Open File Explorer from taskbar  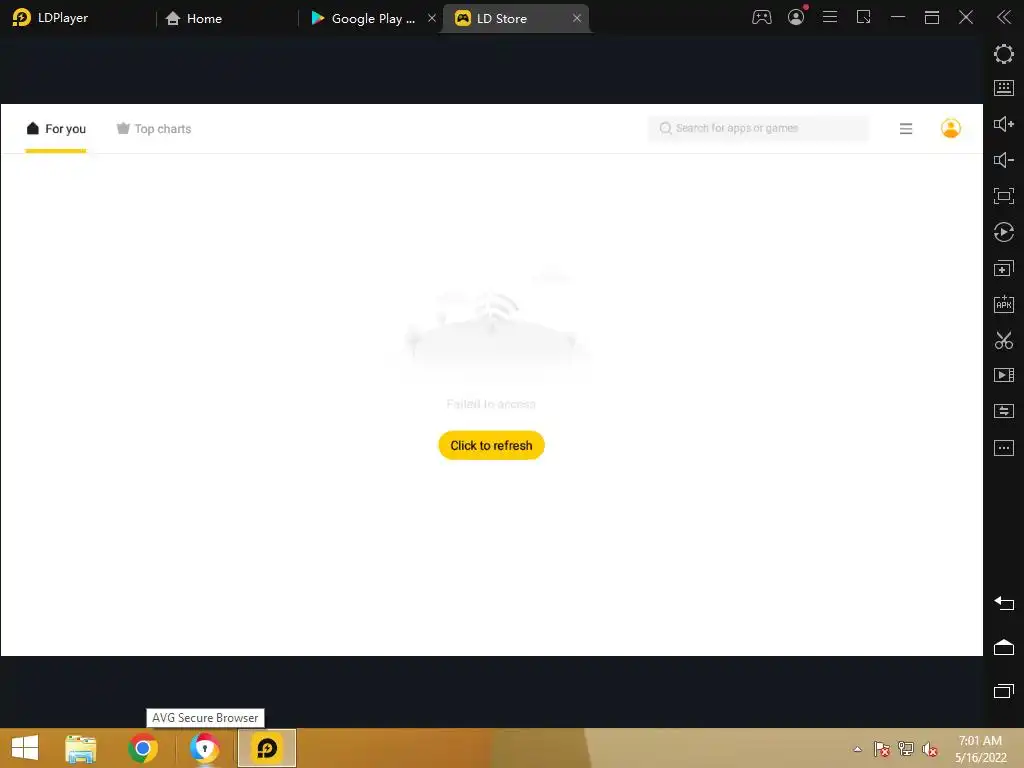[81, 748]
